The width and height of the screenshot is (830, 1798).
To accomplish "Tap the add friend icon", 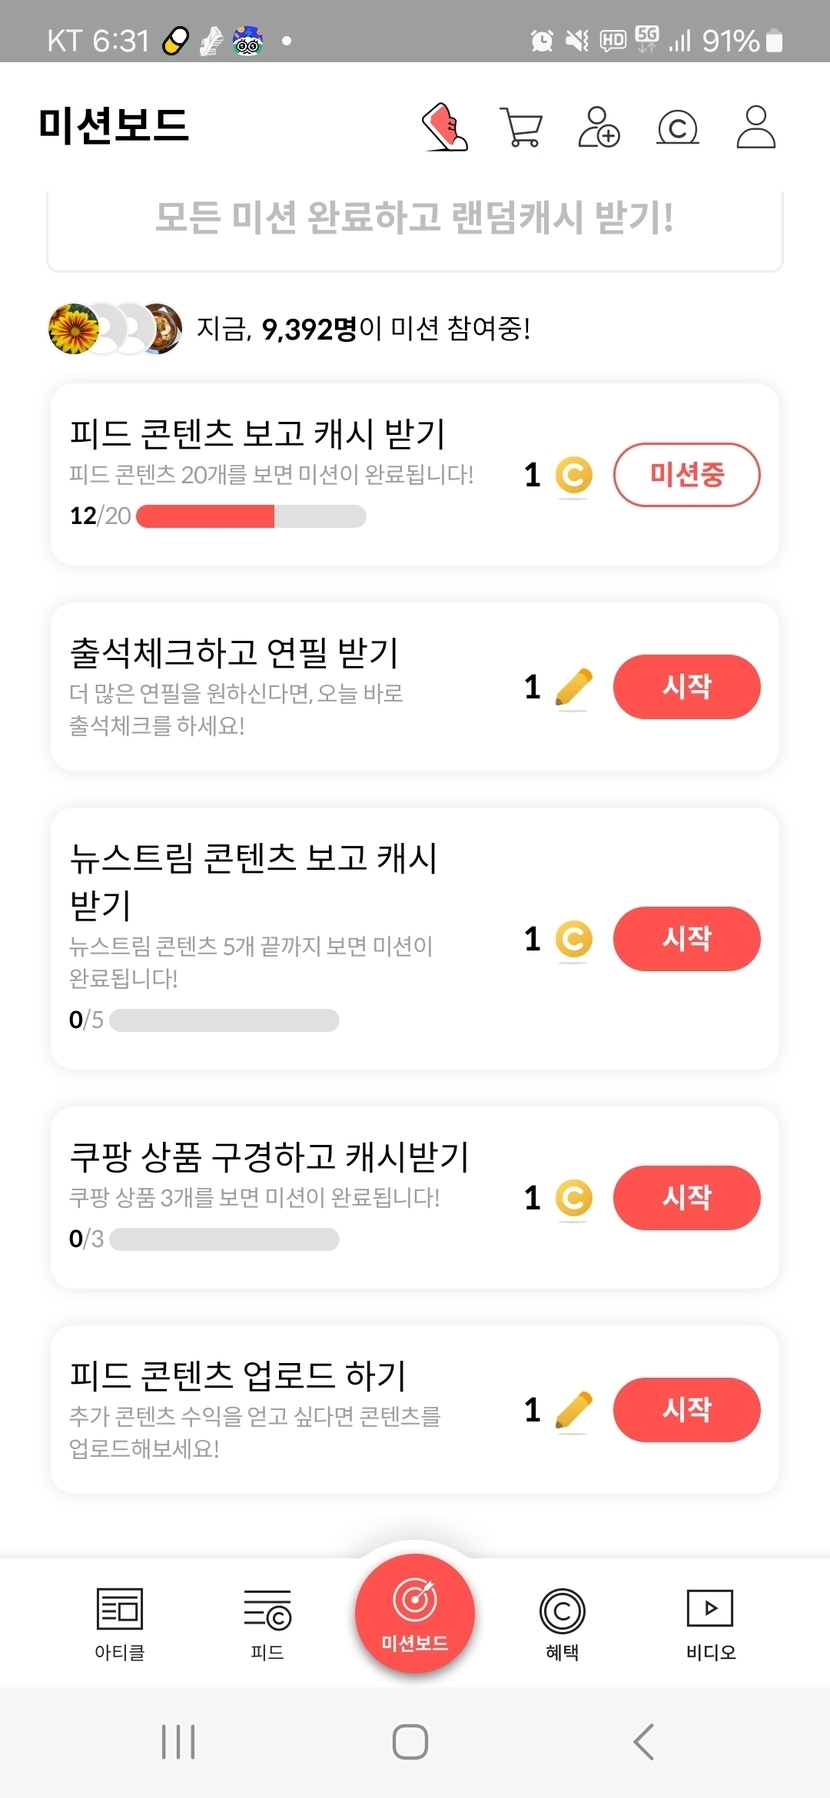I will tap(599, 127).
